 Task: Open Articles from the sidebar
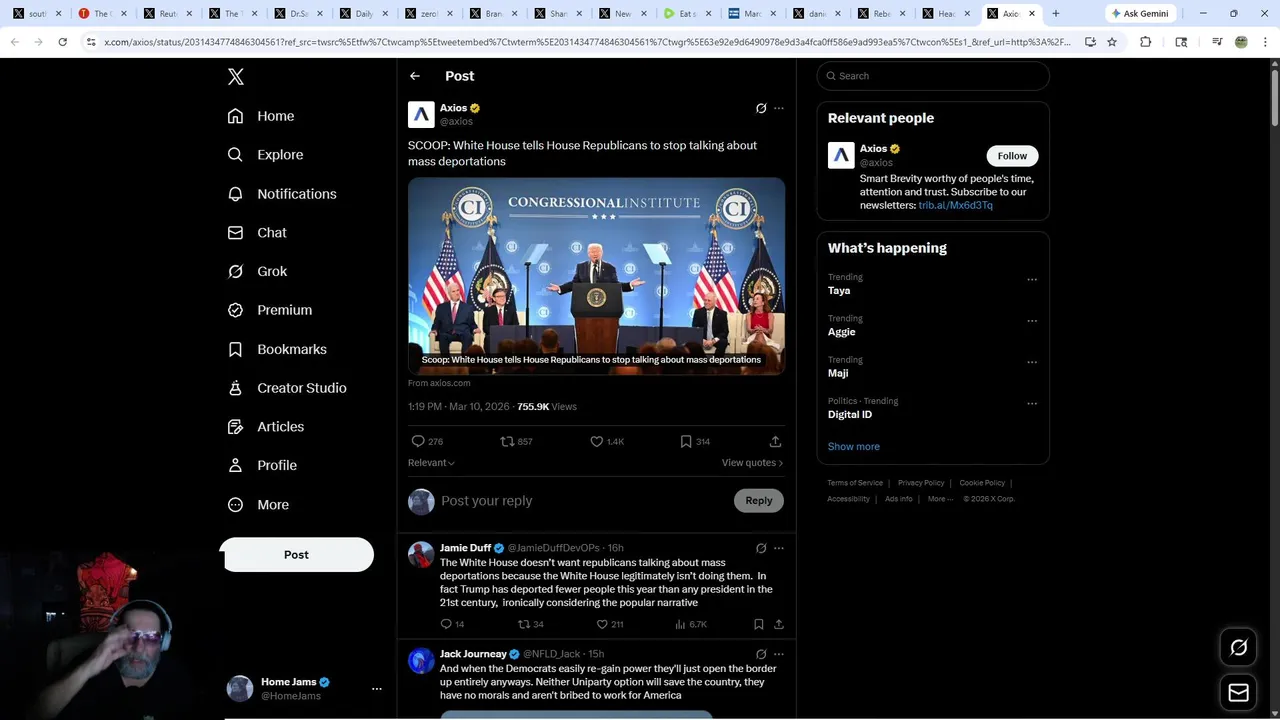click(x=266, y=427)
